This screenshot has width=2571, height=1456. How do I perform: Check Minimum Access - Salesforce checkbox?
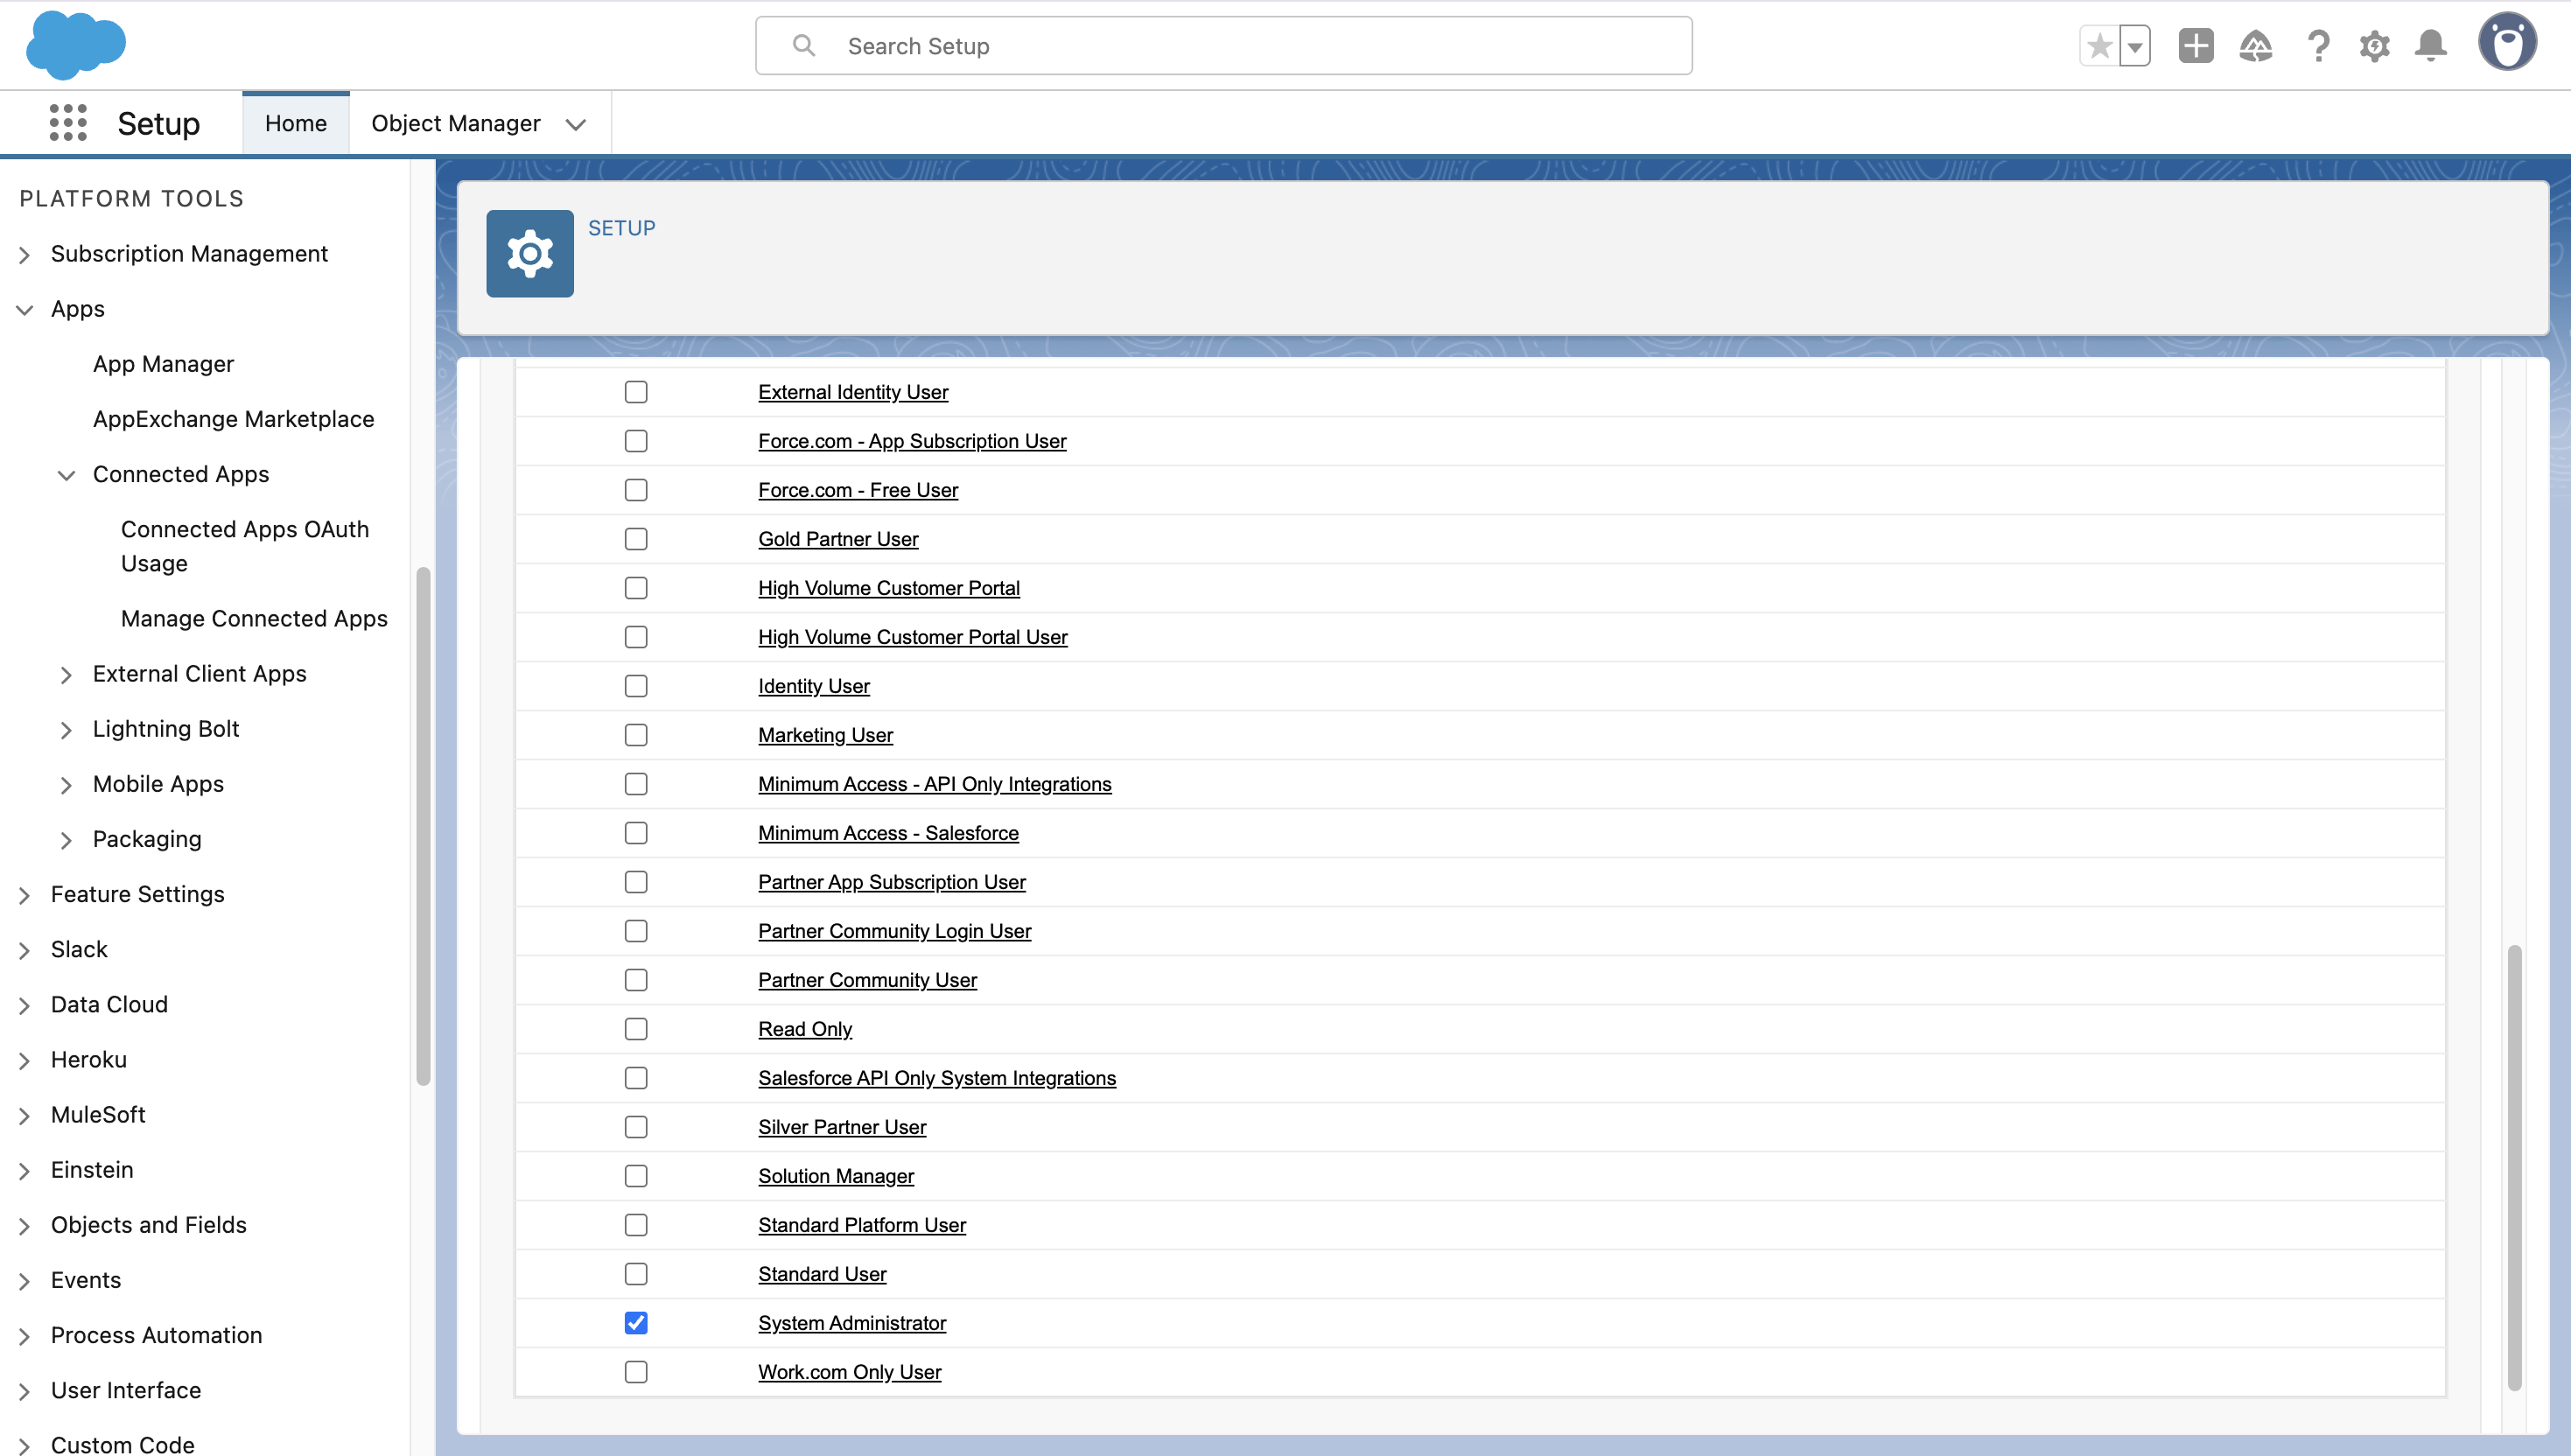tap(636, 833)
